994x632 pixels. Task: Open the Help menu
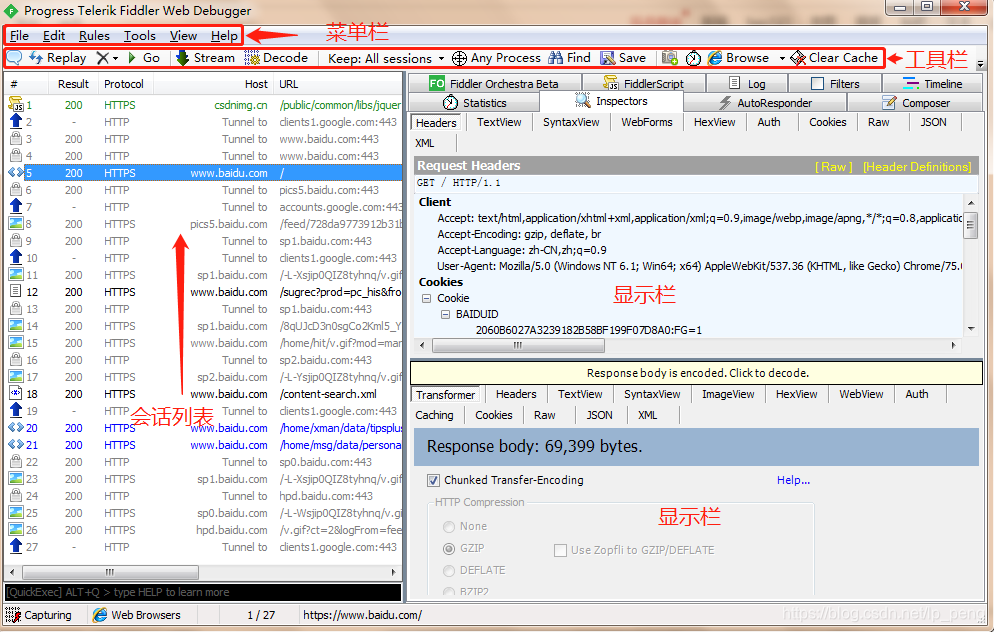tap(224, 35)
